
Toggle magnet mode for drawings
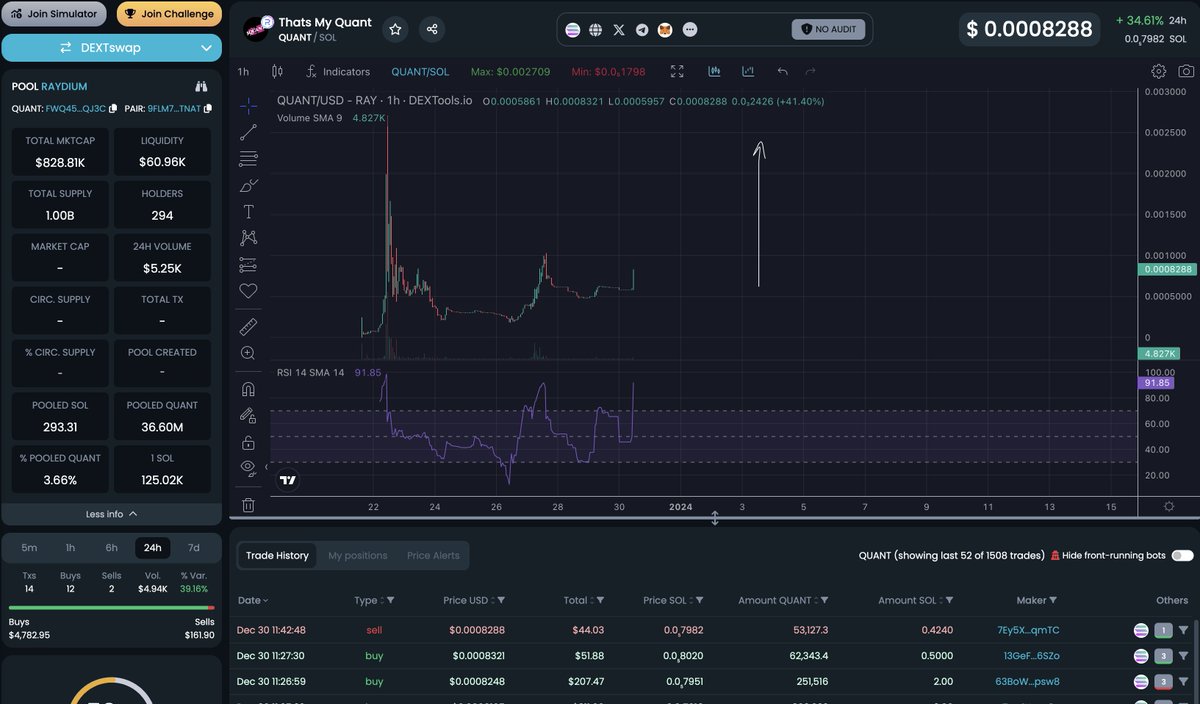click(248, 388)
